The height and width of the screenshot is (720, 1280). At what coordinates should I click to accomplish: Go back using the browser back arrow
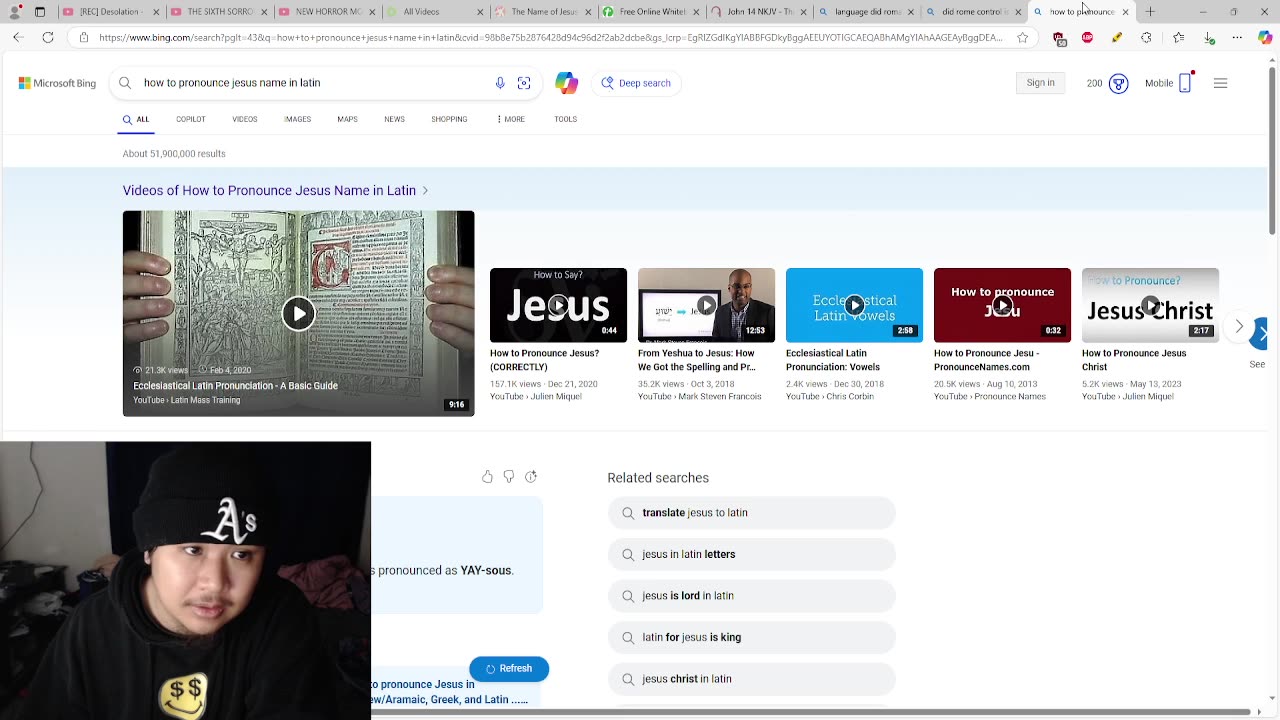[x=18, y=37]
